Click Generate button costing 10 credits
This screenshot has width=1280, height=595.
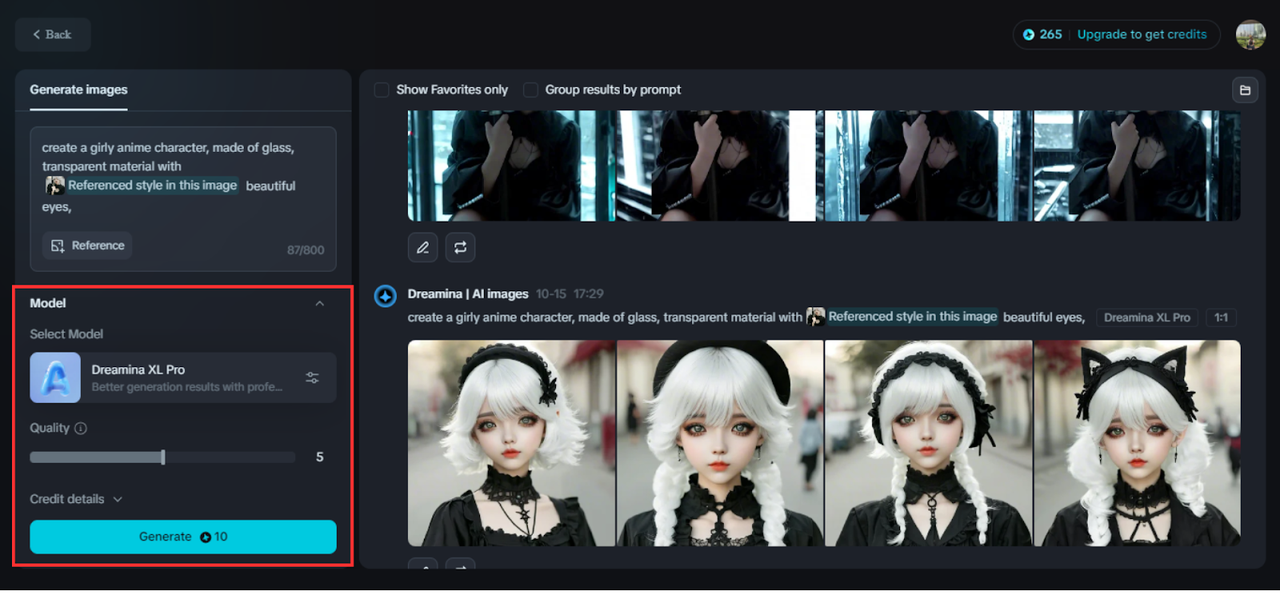tap(183, 537)
